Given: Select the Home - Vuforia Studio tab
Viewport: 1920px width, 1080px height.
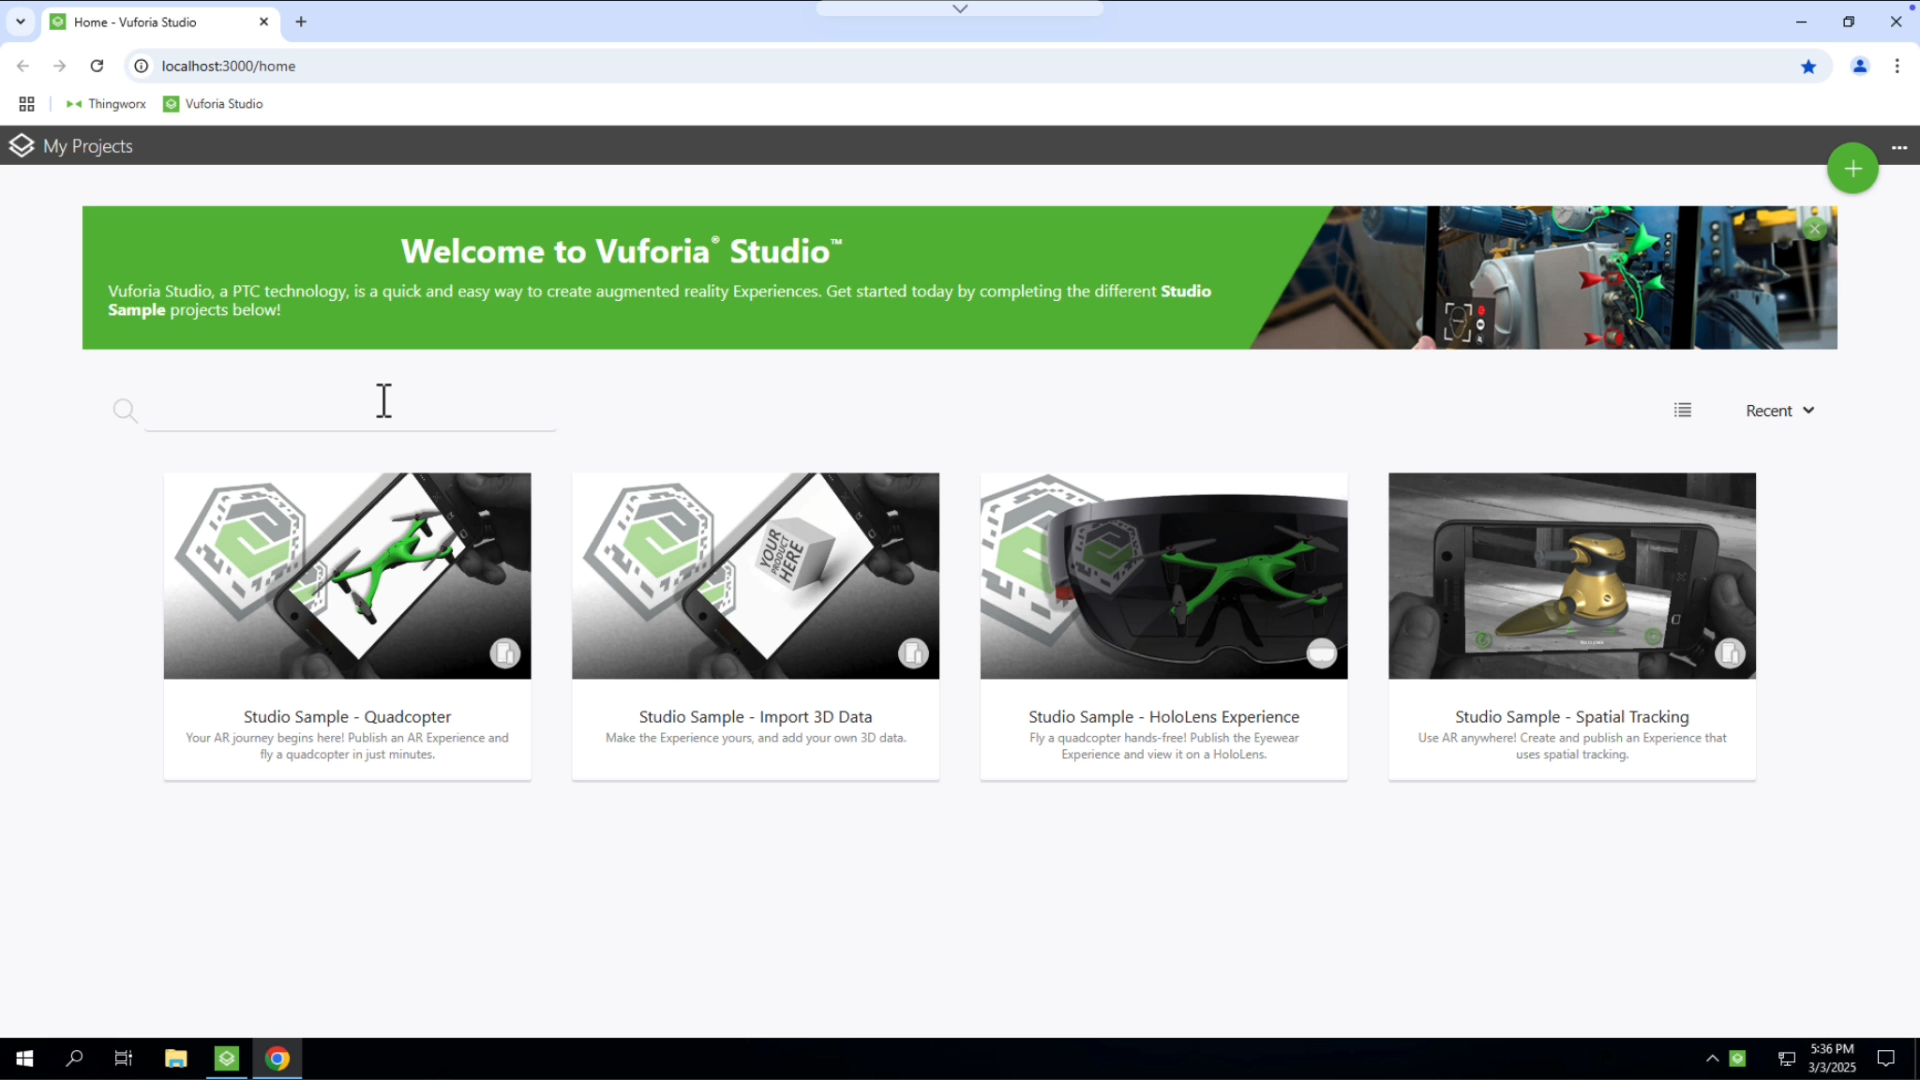Looking at the screenshot, I should coord(160,22).
